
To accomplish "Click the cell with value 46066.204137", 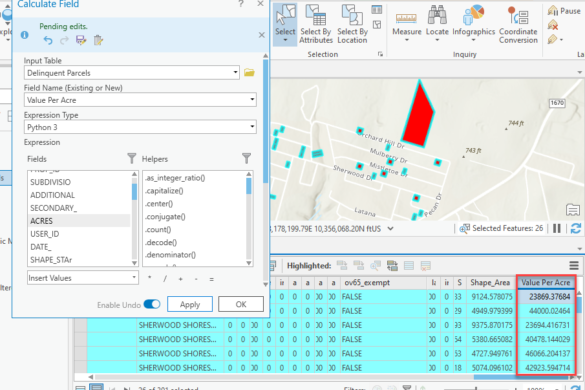I will tap(545, 353).
